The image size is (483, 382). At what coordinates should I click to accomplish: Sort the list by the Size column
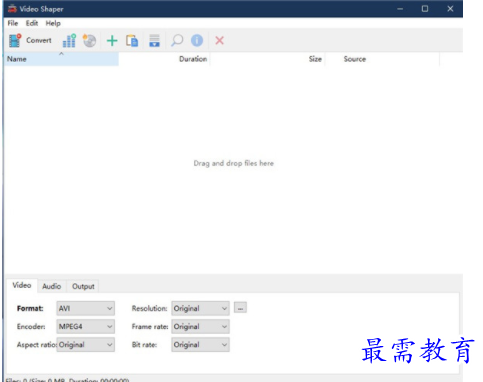(x=267, y=59)
